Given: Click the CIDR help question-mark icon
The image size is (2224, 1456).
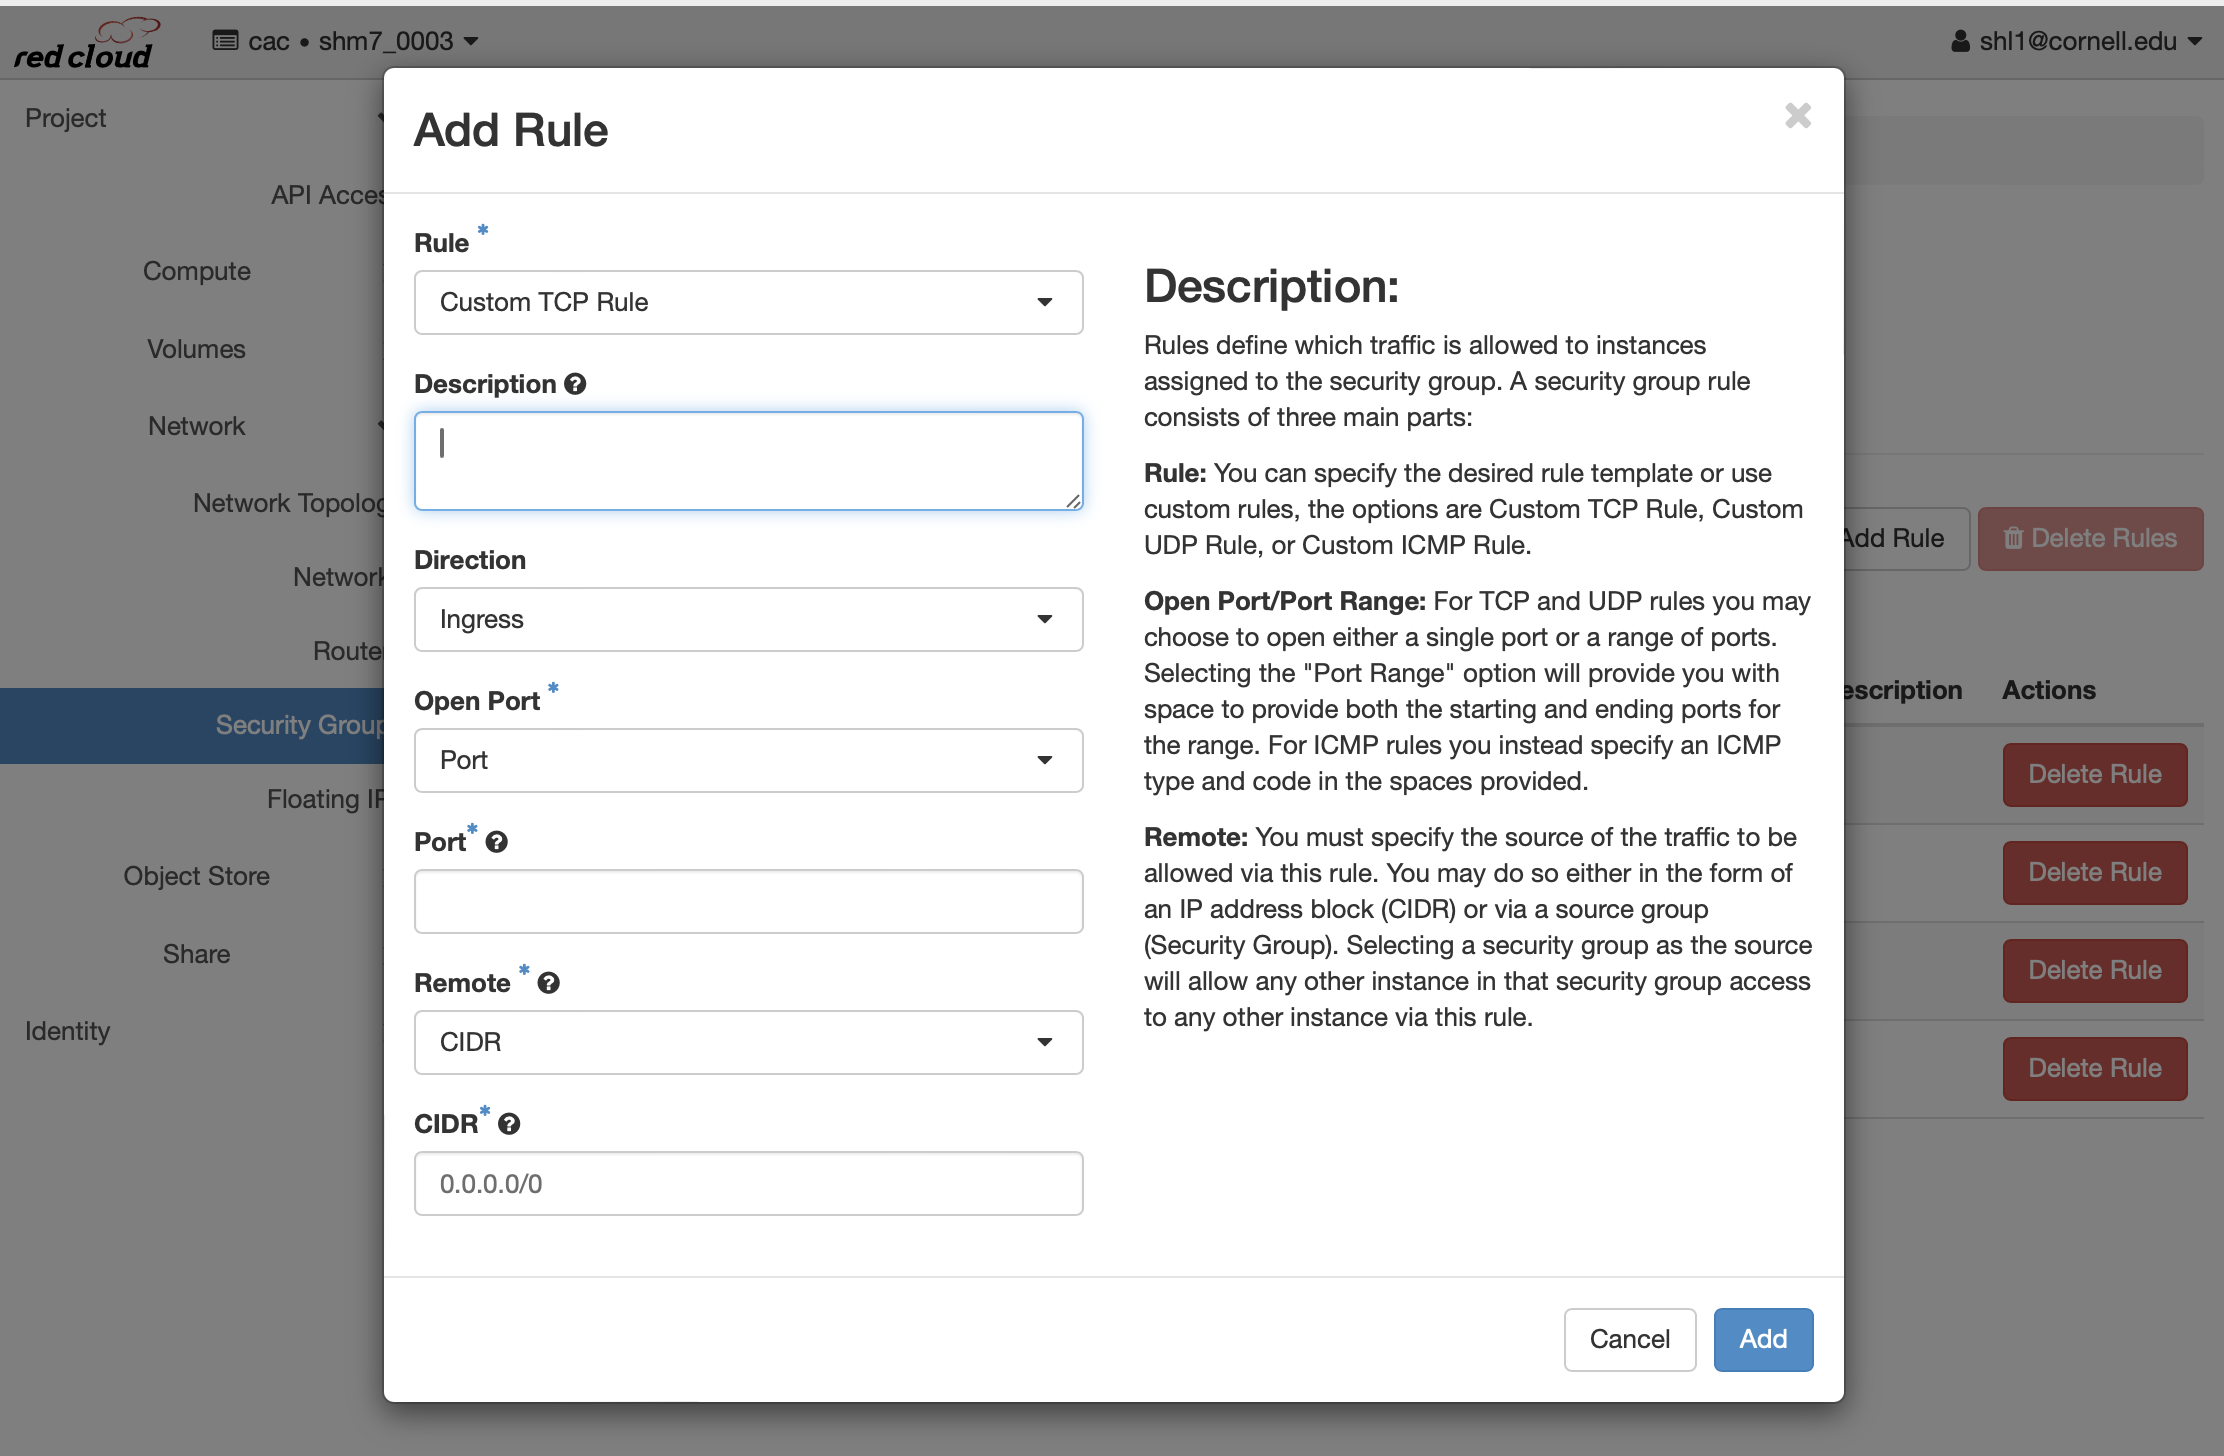Looking at the screenshot, I should tap(509, 1124).
